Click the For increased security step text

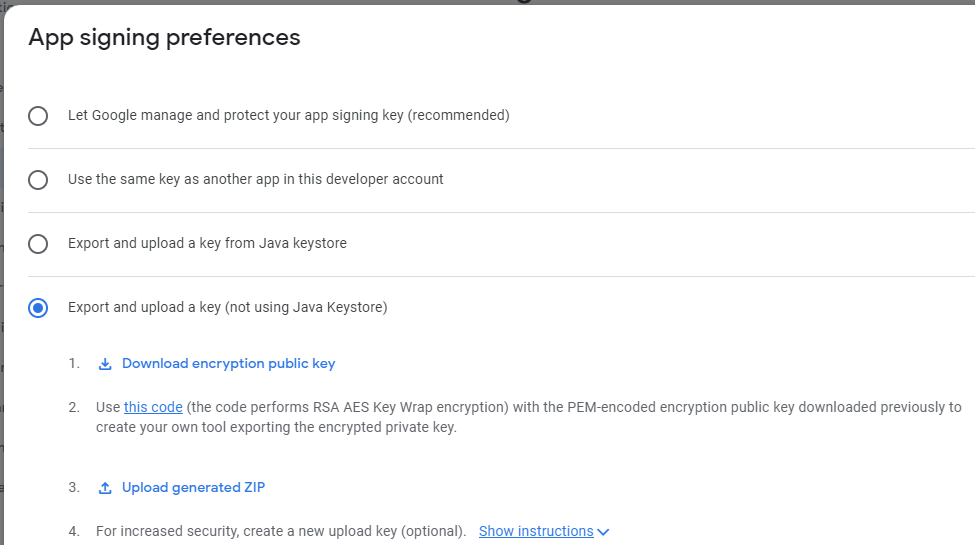[281, 531]
